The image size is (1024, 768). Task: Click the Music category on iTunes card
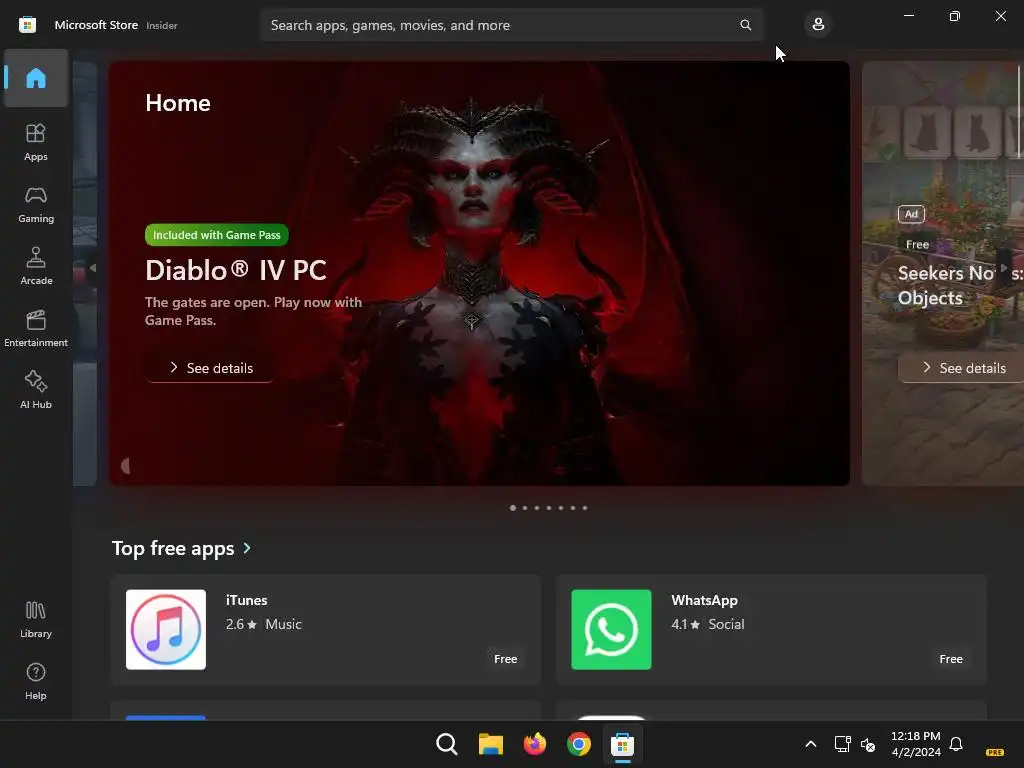(x=283, y=624)
